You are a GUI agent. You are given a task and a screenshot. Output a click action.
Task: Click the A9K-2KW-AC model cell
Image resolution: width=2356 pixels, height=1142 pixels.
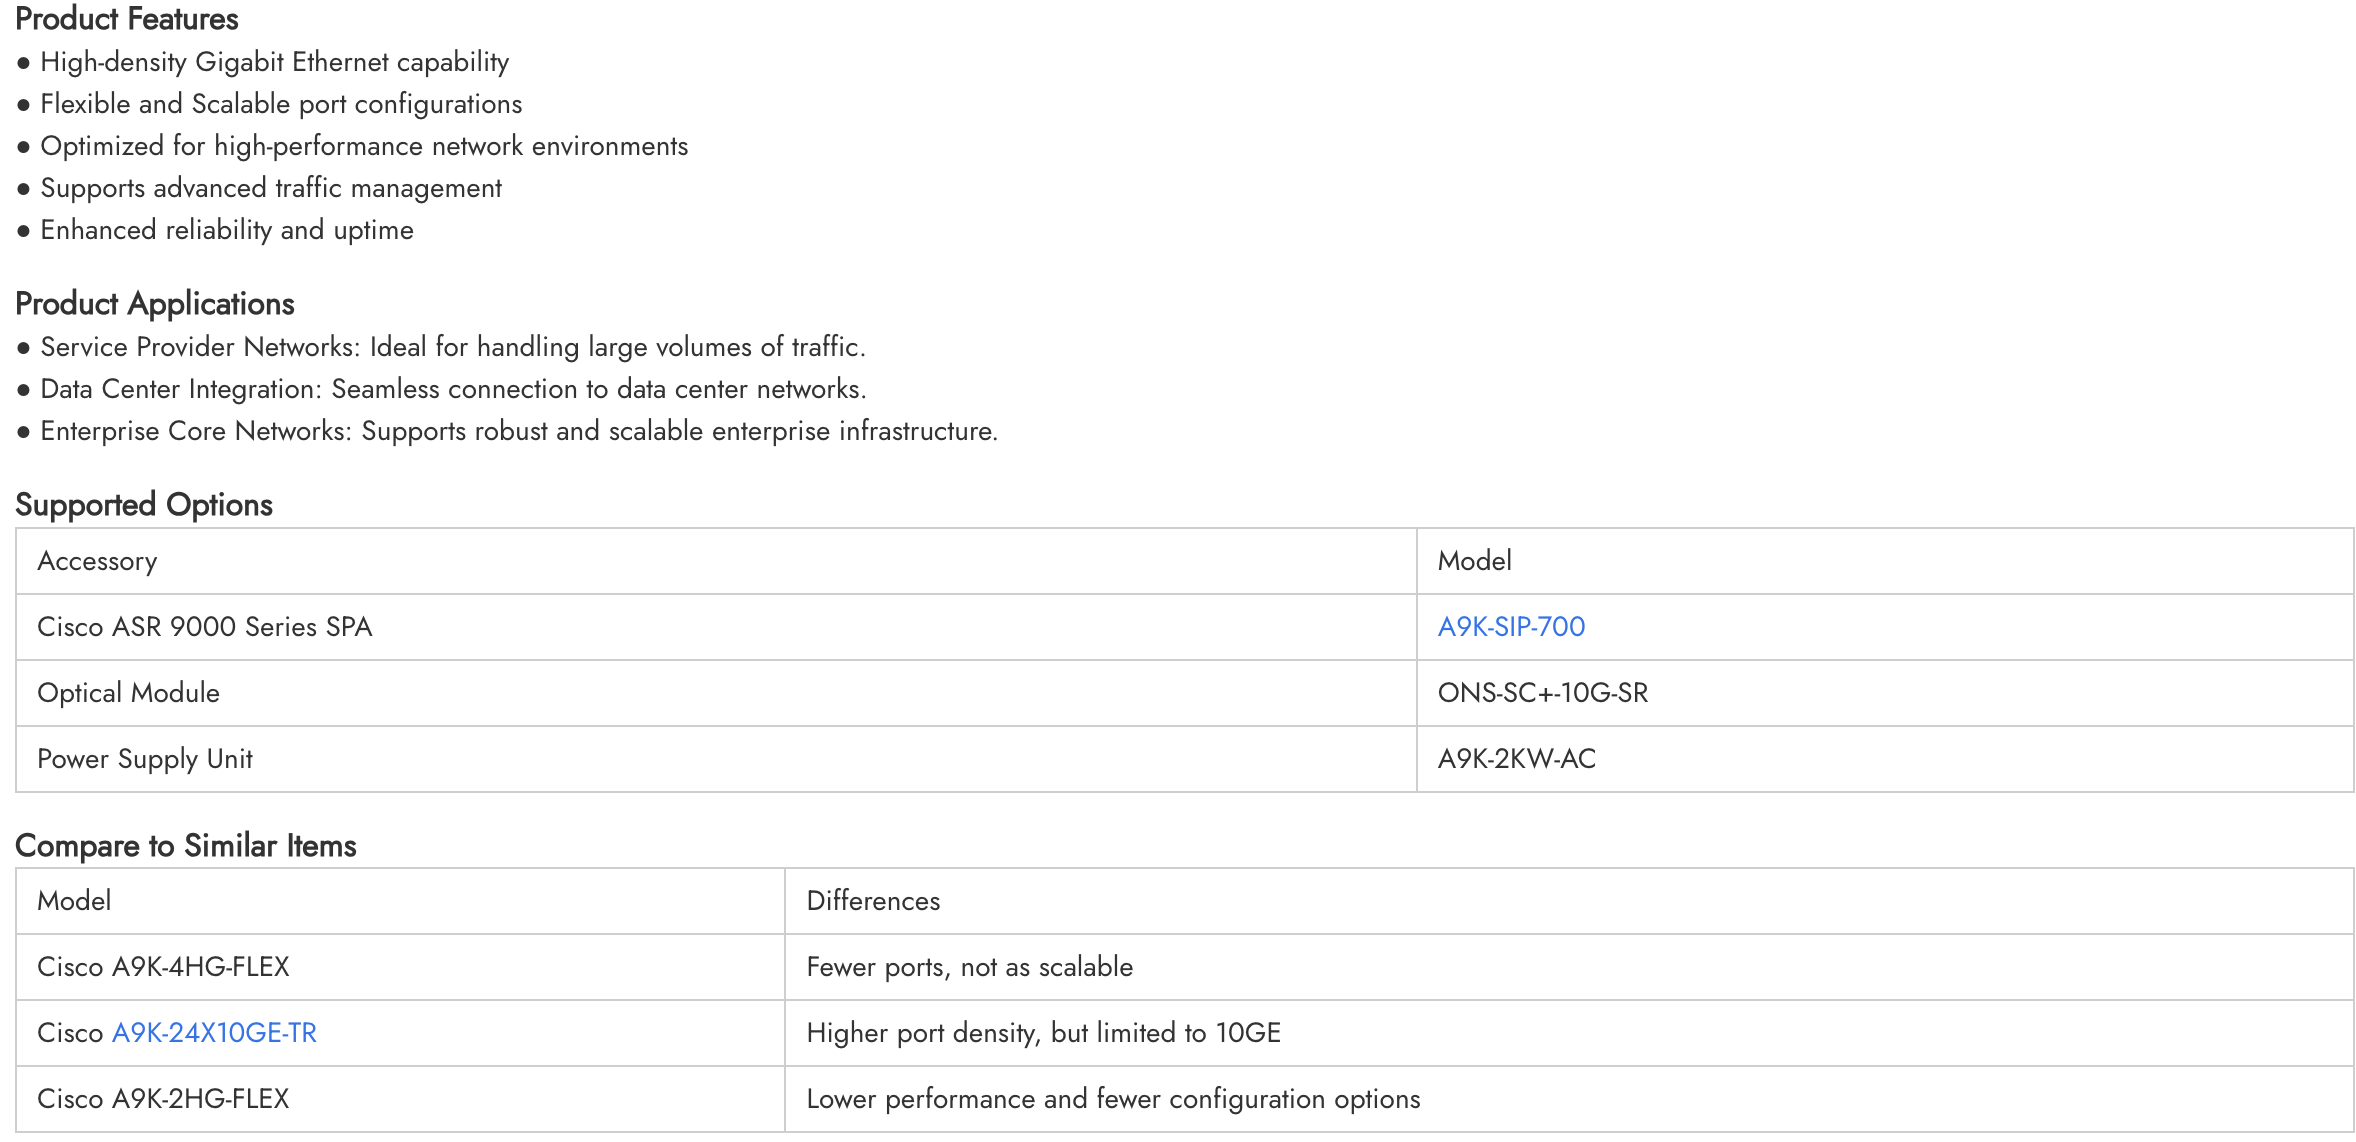click(1516, 759)
